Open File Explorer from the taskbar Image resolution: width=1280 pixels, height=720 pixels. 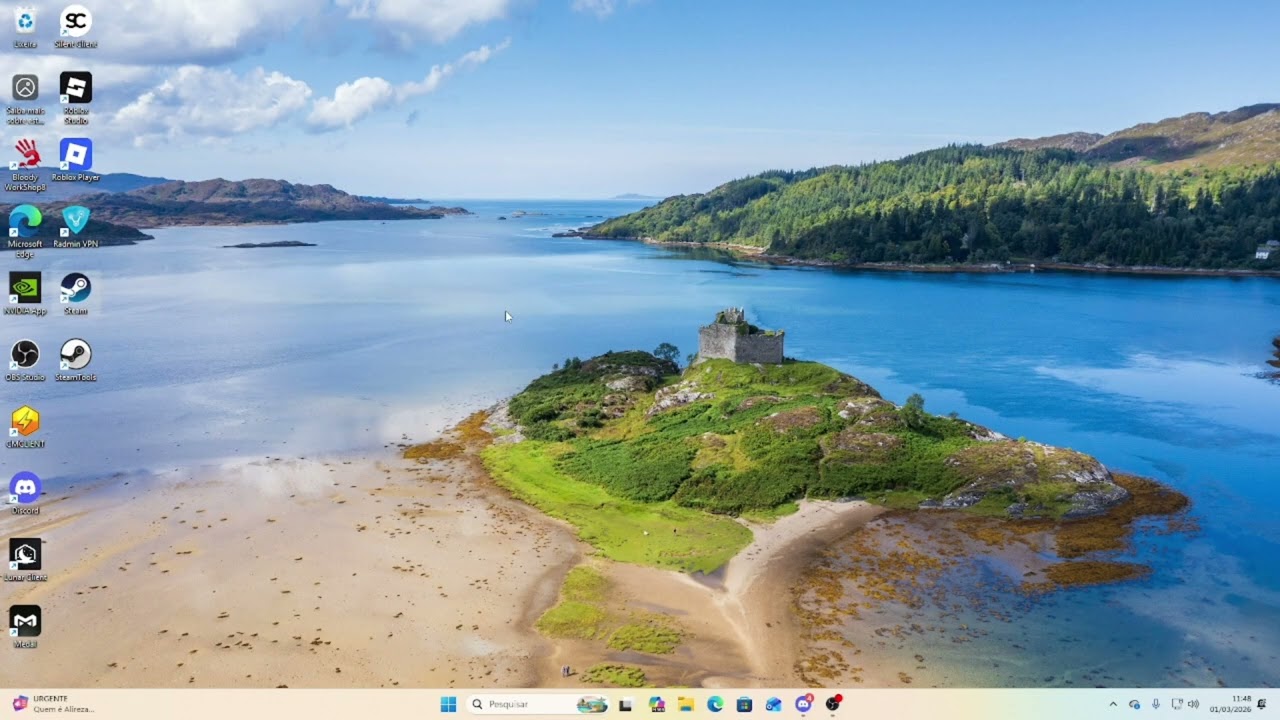click(686, 704)
